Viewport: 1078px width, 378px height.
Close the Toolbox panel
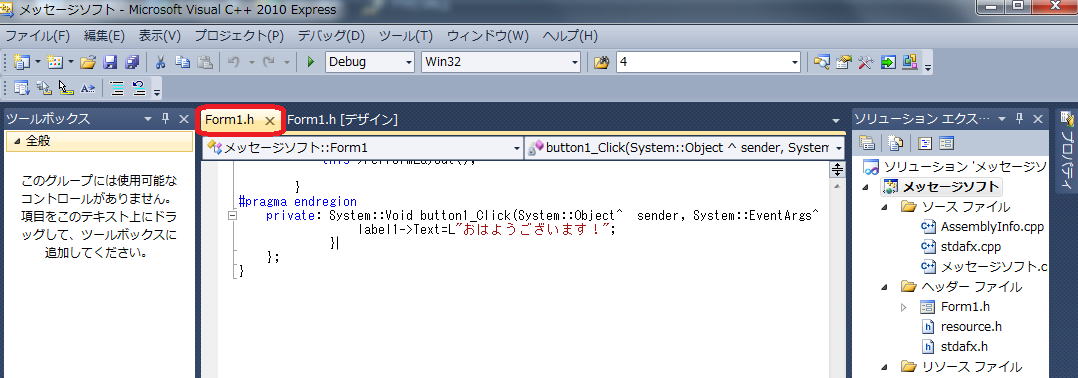click(184, 119)
